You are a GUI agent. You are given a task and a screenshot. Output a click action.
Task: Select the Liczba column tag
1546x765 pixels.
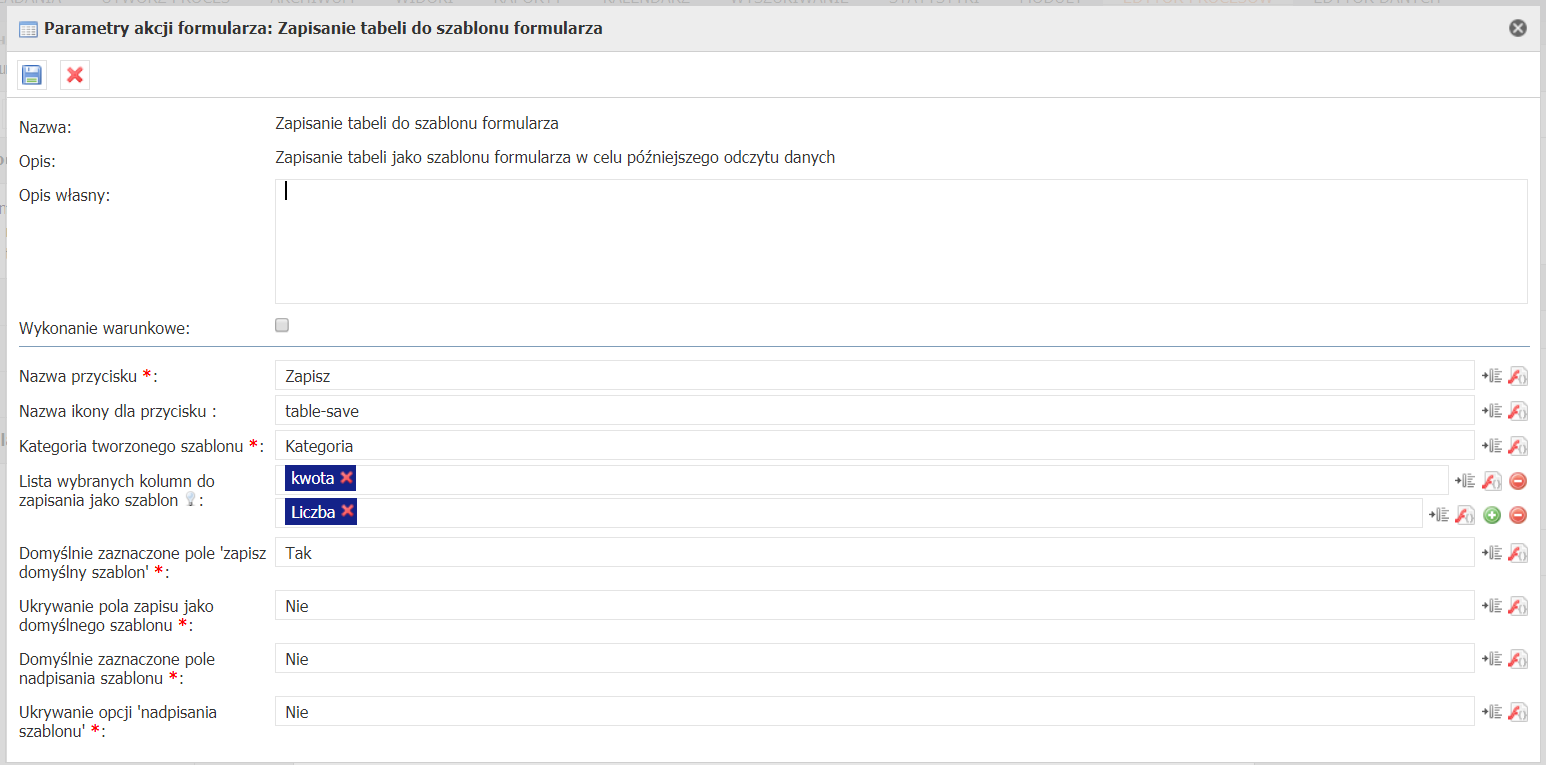321,512
